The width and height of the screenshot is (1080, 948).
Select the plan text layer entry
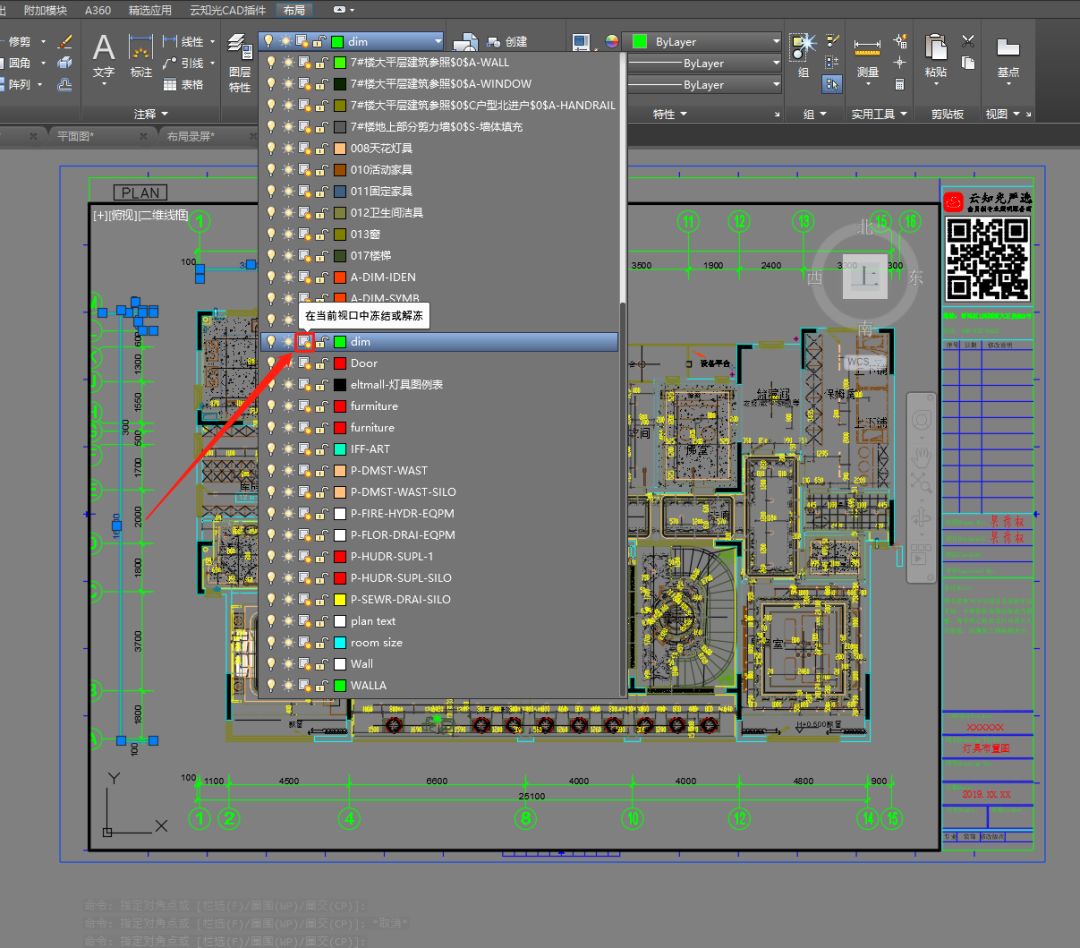coord(373,621)
